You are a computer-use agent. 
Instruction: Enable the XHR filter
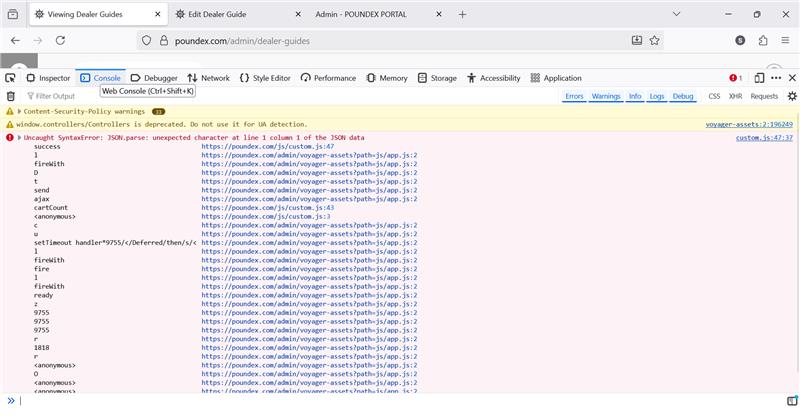735,96
